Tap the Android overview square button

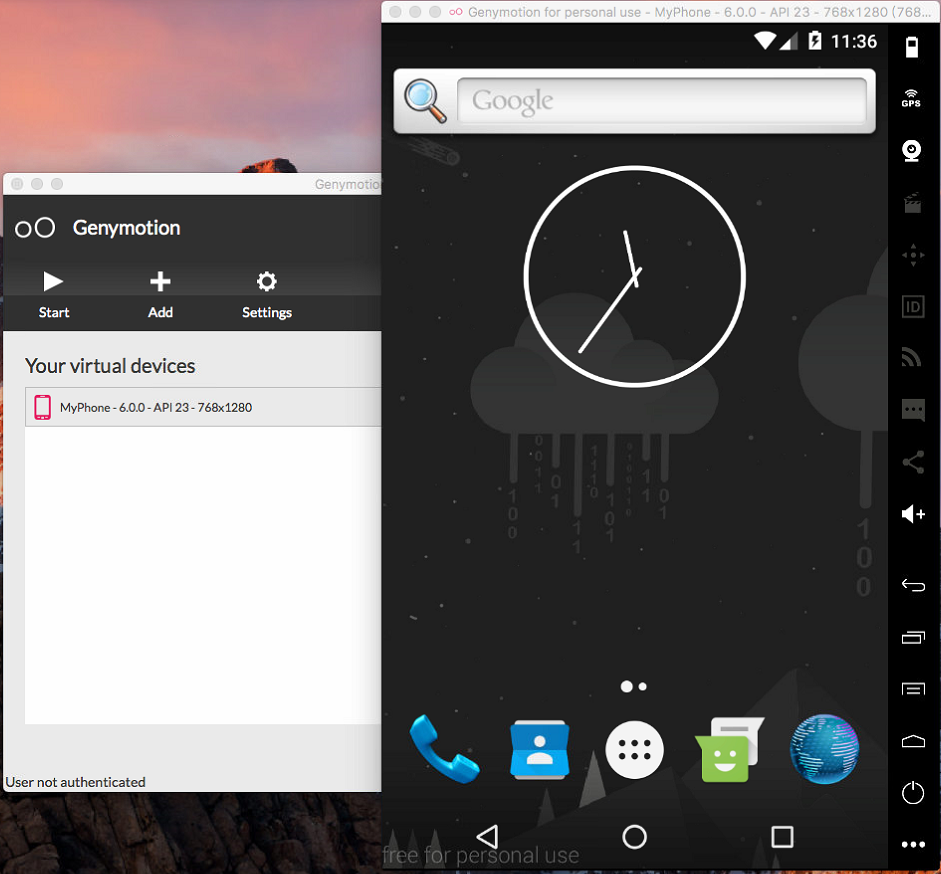782,837
